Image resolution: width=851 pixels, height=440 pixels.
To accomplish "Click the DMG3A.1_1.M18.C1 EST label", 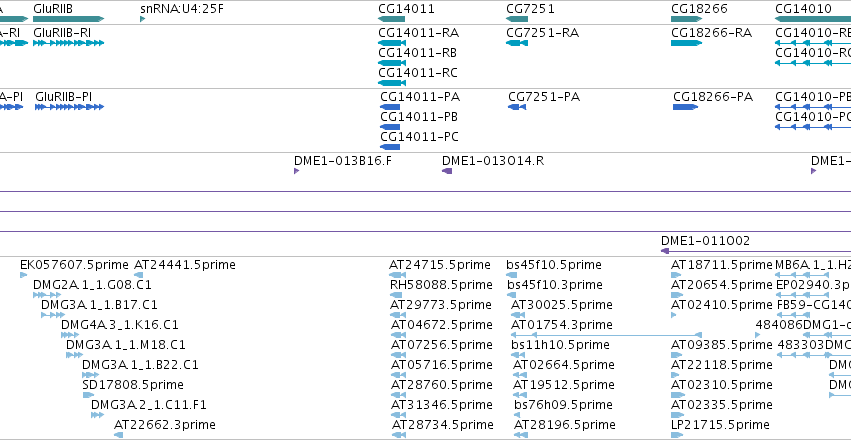I will (126, 345).
